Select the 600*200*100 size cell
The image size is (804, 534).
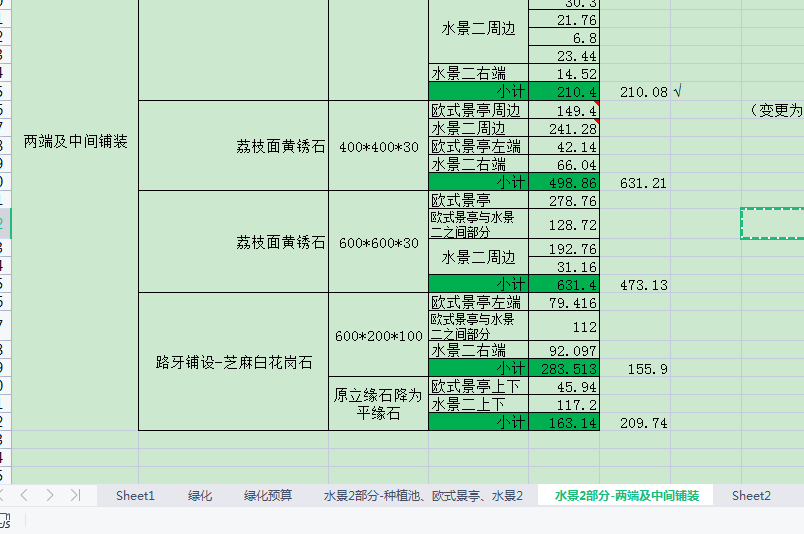(378, 334)
